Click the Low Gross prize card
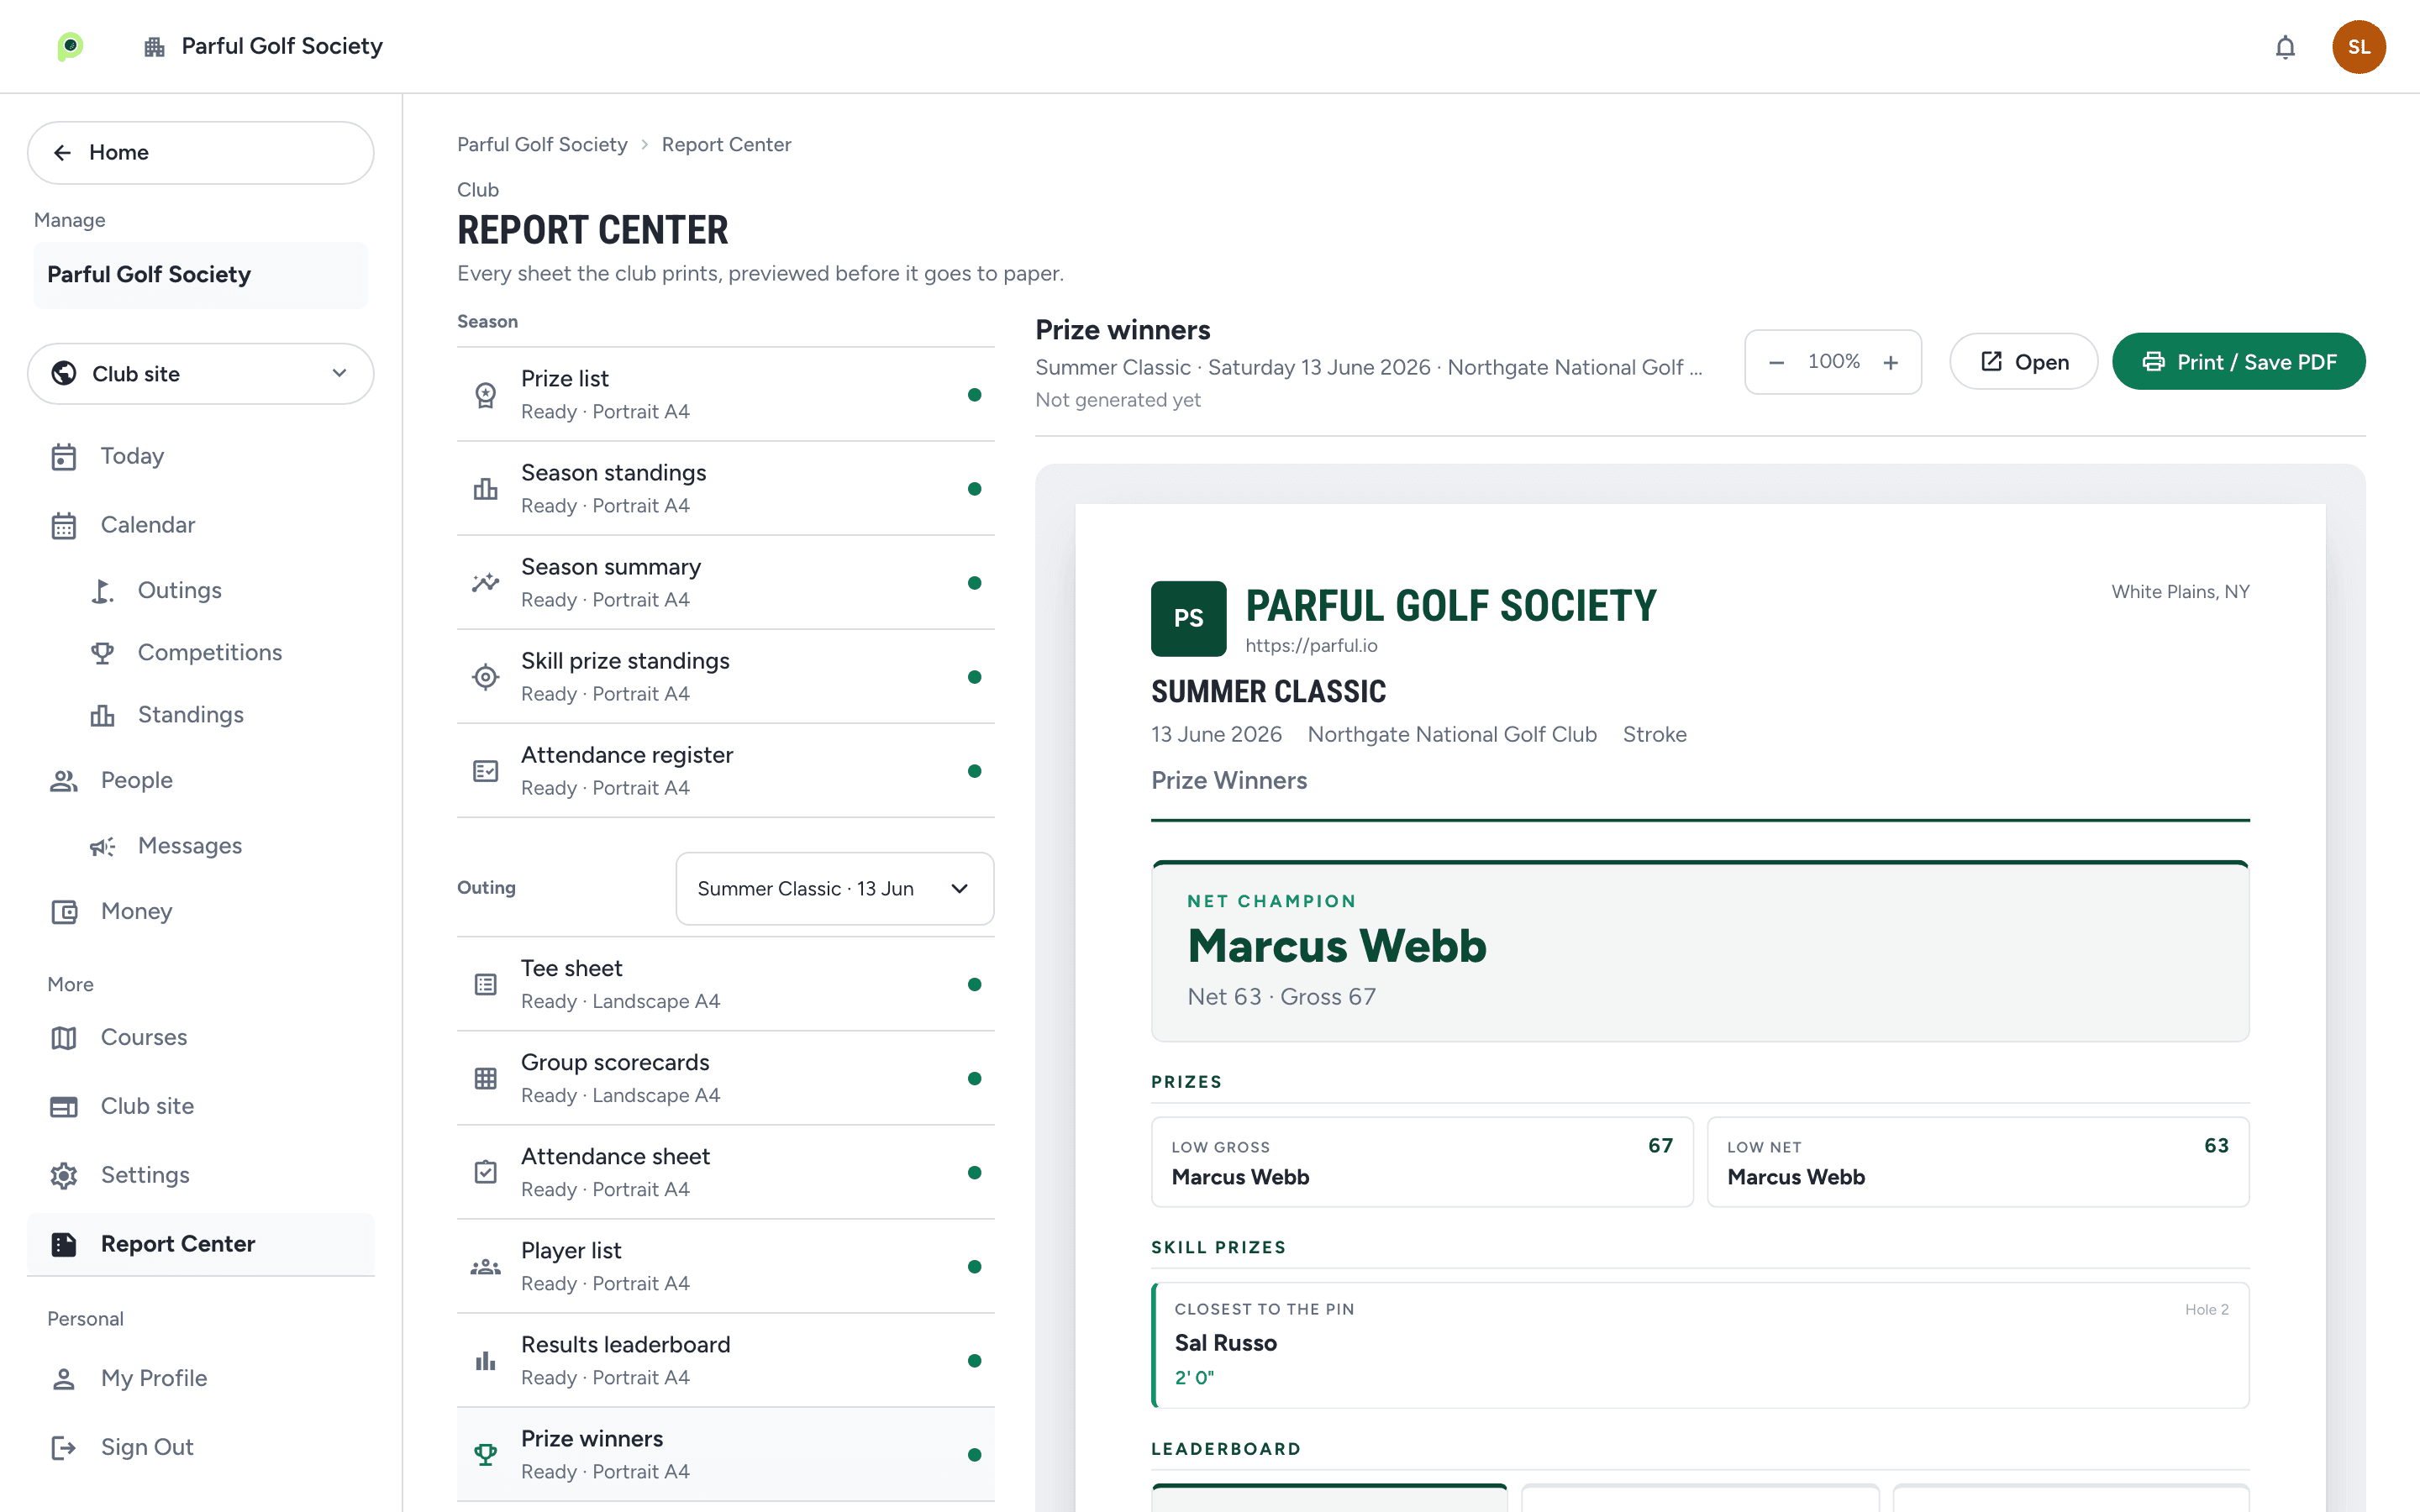This screenshot has height=1512, width=2420. click(1422, 1162)
